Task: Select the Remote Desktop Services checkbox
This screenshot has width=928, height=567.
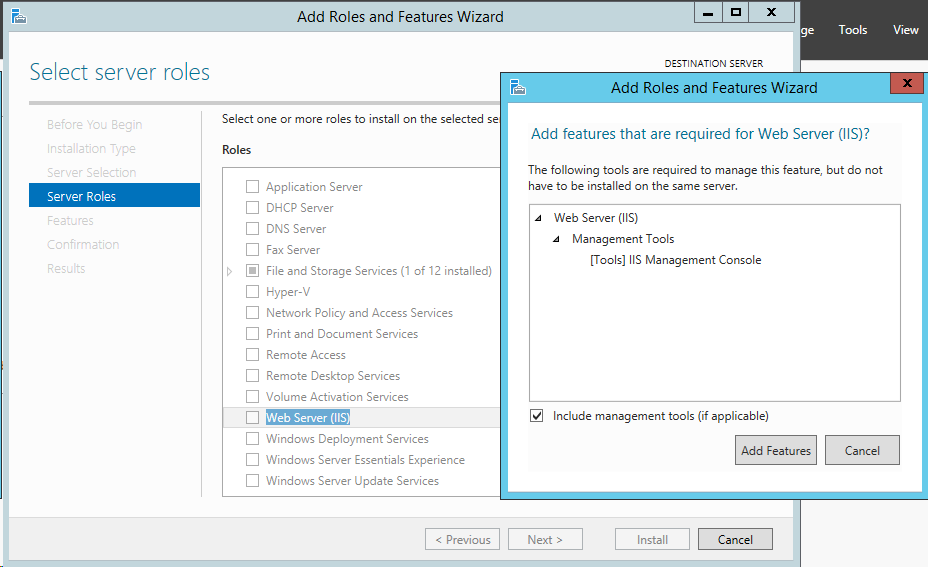Action: tap(252, 376)
